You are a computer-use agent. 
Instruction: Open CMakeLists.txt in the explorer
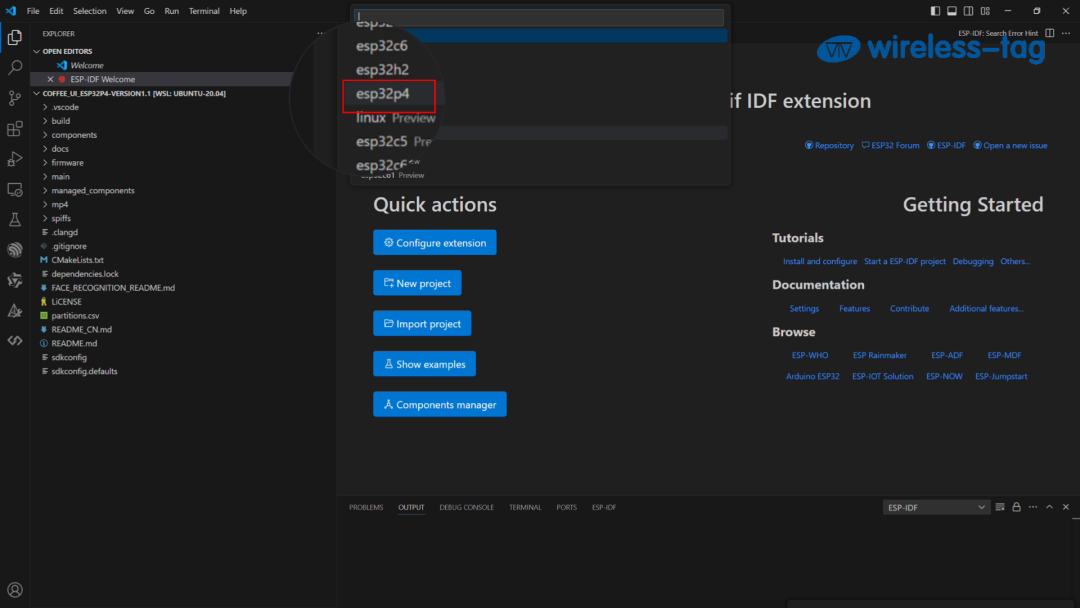tap(77, 260)
